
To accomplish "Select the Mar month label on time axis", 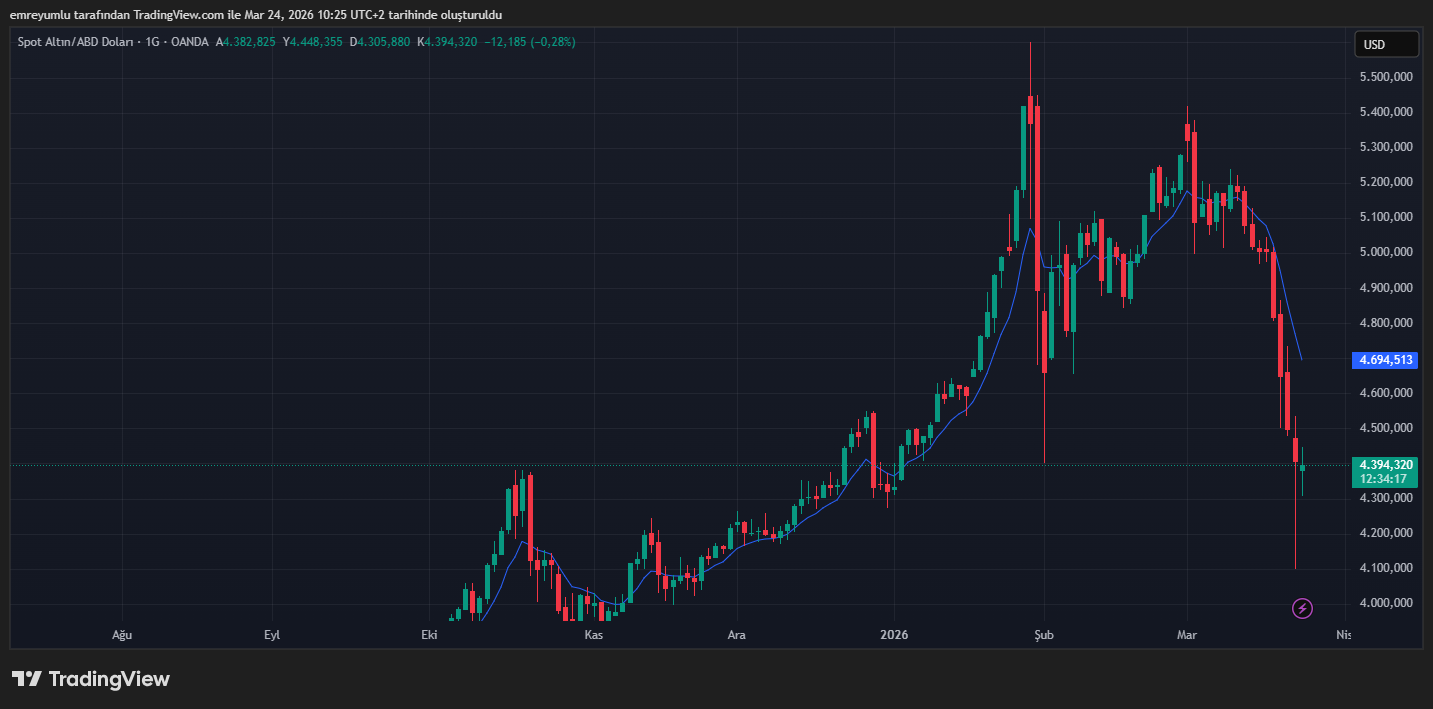I will click(1187, 635).
